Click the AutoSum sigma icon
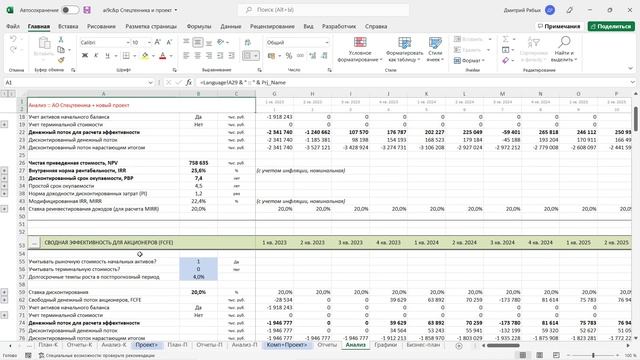 [505, 39]
